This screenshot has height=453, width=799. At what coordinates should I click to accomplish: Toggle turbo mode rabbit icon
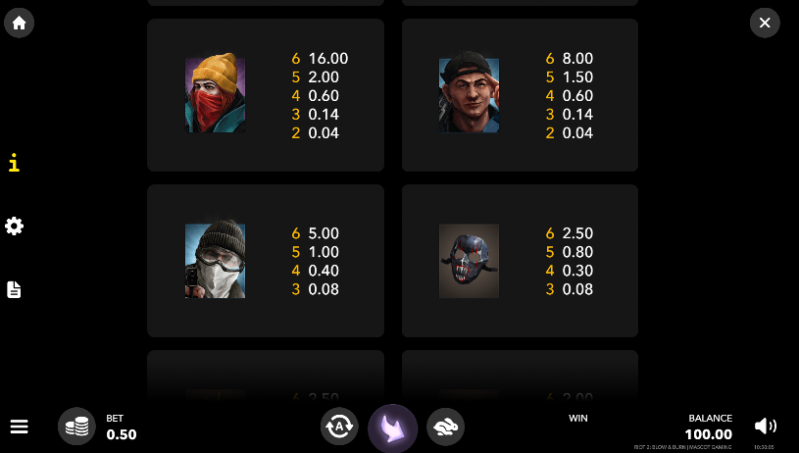point(445,427)
